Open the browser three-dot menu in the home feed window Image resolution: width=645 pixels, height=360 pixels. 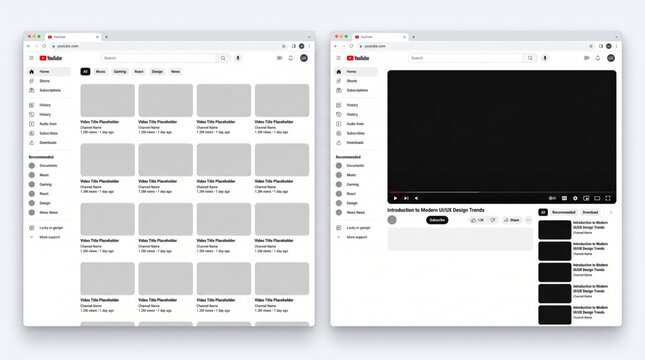pyautogui.click(x=310, y=46)
